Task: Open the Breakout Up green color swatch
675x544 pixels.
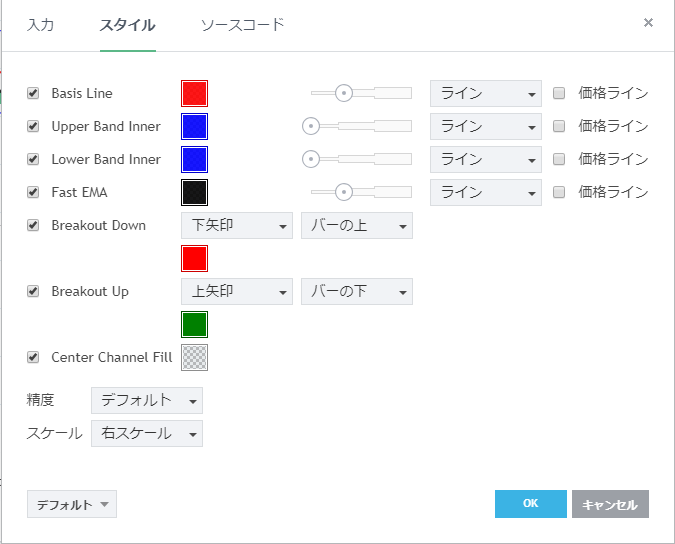Action: (194, 325)
